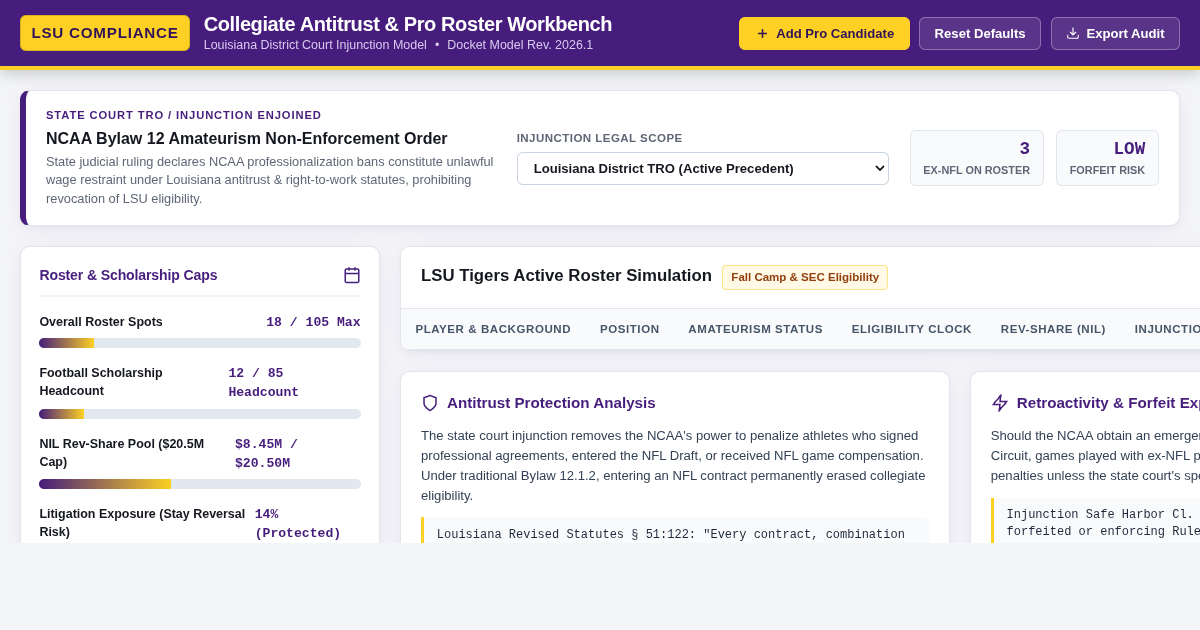The height and width of the screenshot is (630, 1200).
Task: Click the lightning bolt icon beside Retroactivity heading
Action: 1000,403
